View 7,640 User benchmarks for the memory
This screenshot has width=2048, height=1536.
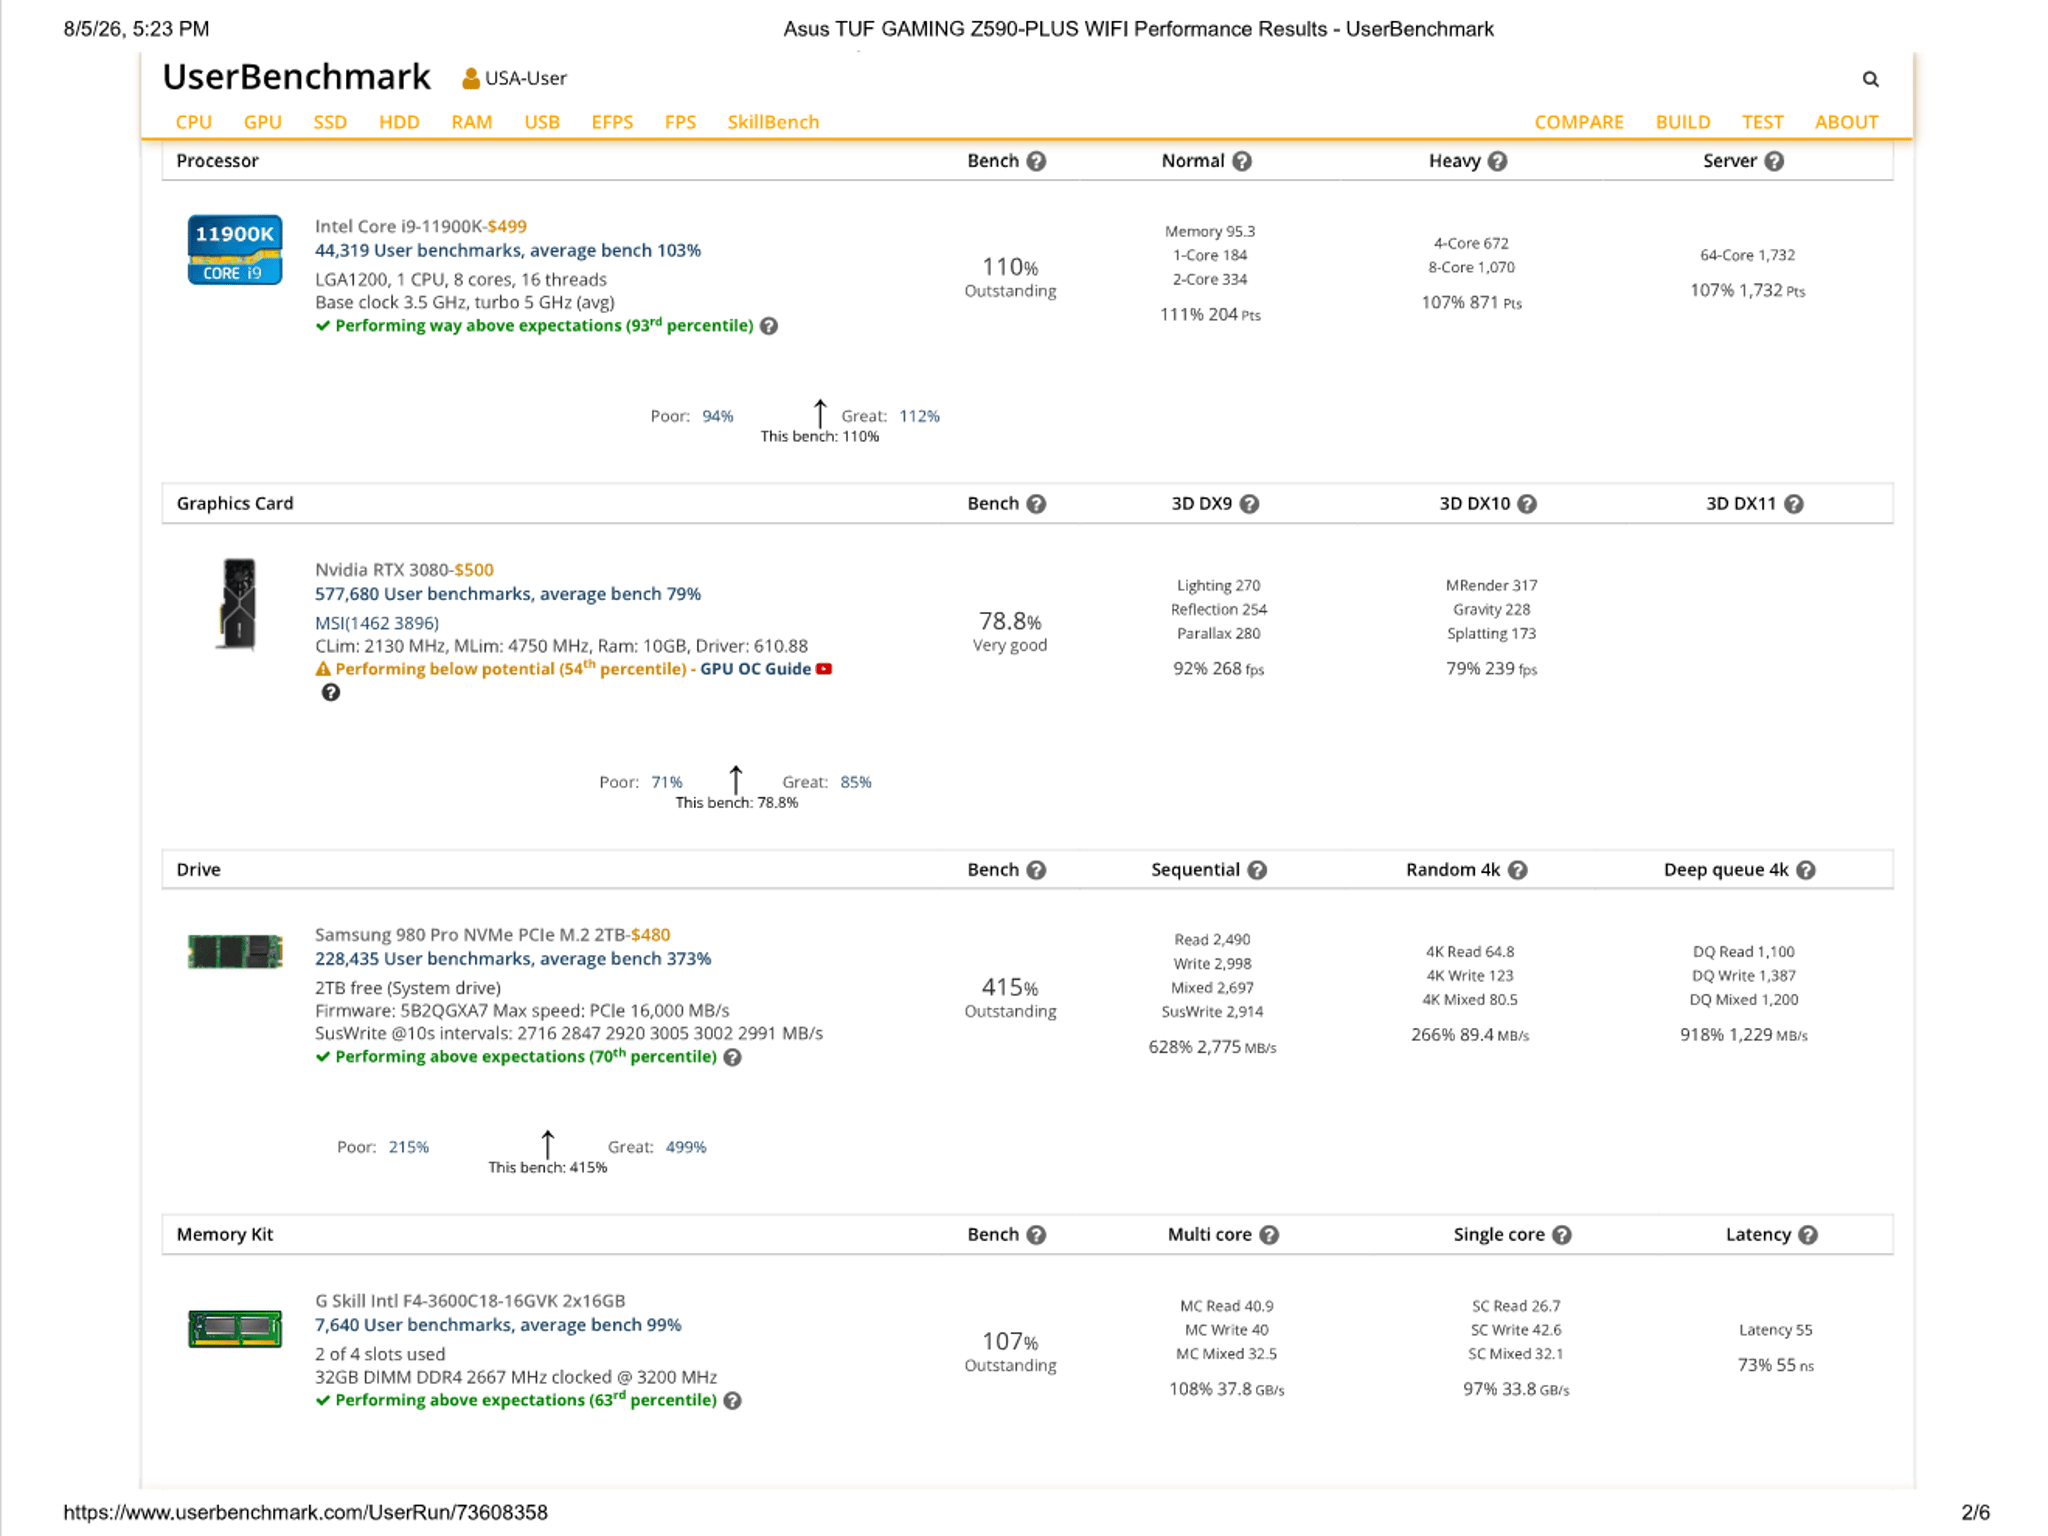[498, 1325]
